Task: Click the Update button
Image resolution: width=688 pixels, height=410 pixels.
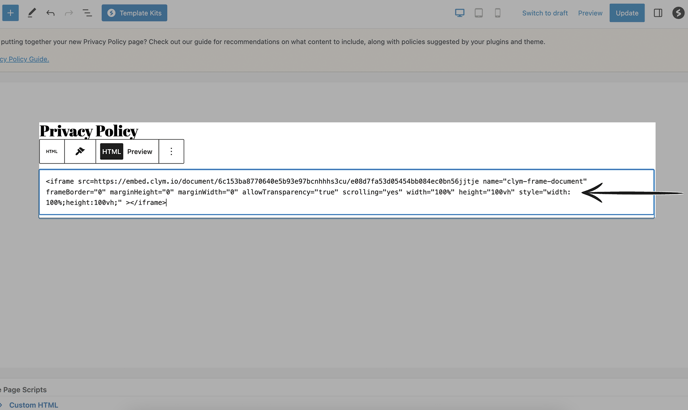Action: point(627,13)
